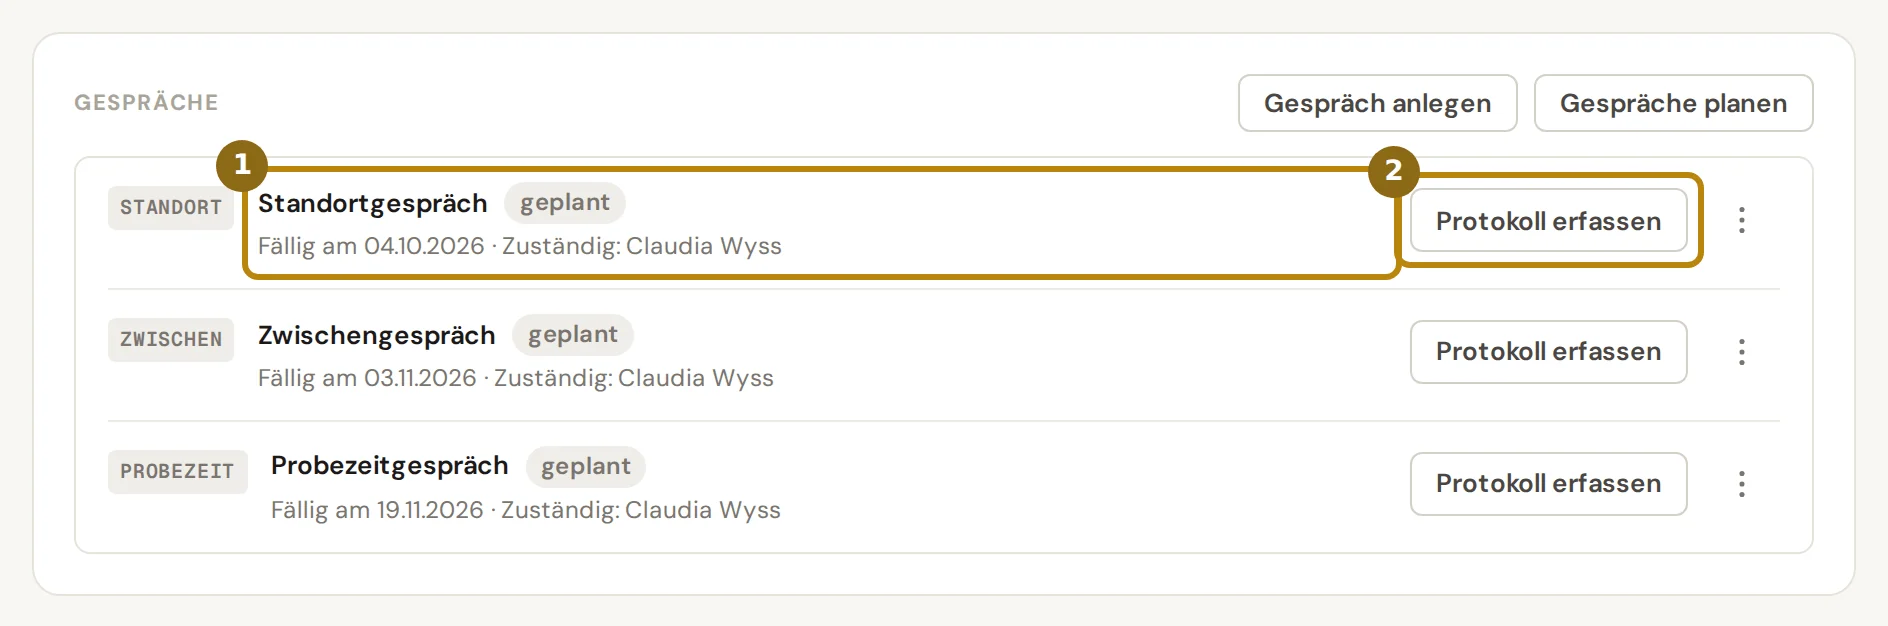Click geplant status badge of Standortgespräch
Viewport: 1888px width, 626px height.
tap(565, 202)
